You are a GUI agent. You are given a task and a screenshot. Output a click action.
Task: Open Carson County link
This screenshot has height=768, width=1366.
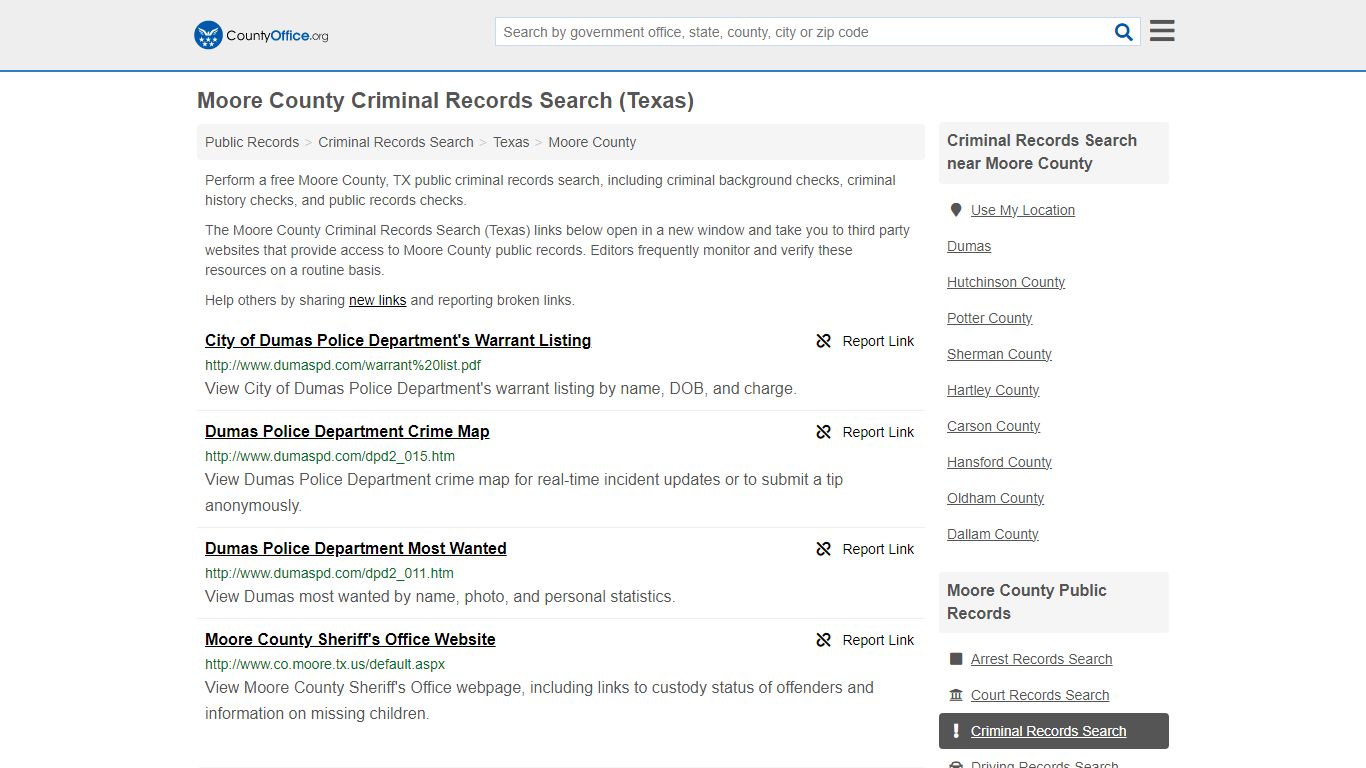coord(994,426)
